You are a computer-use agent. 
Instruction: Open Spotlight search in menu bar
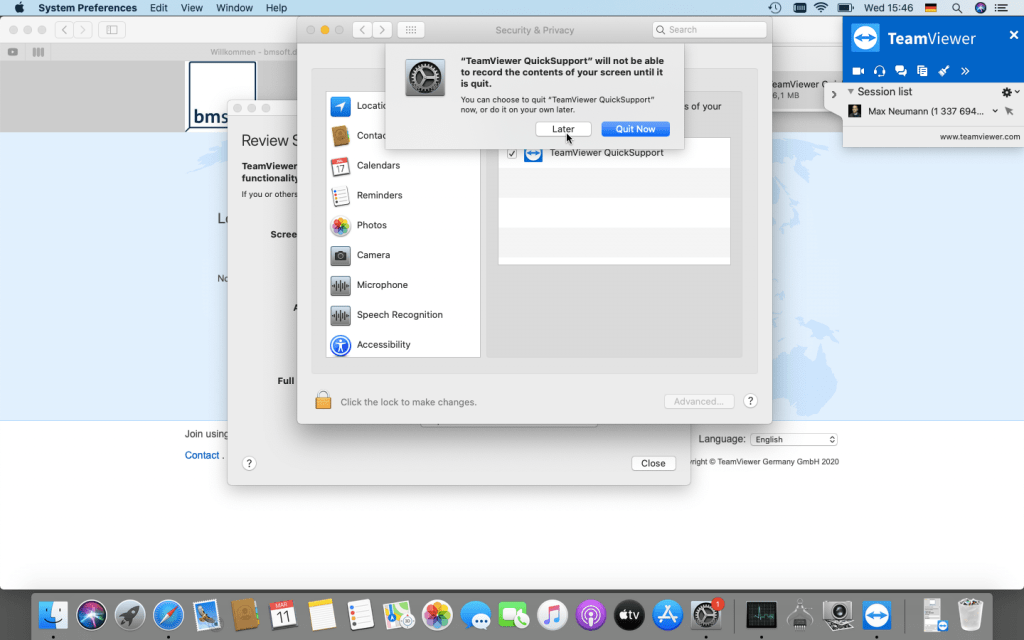(957, 8)
